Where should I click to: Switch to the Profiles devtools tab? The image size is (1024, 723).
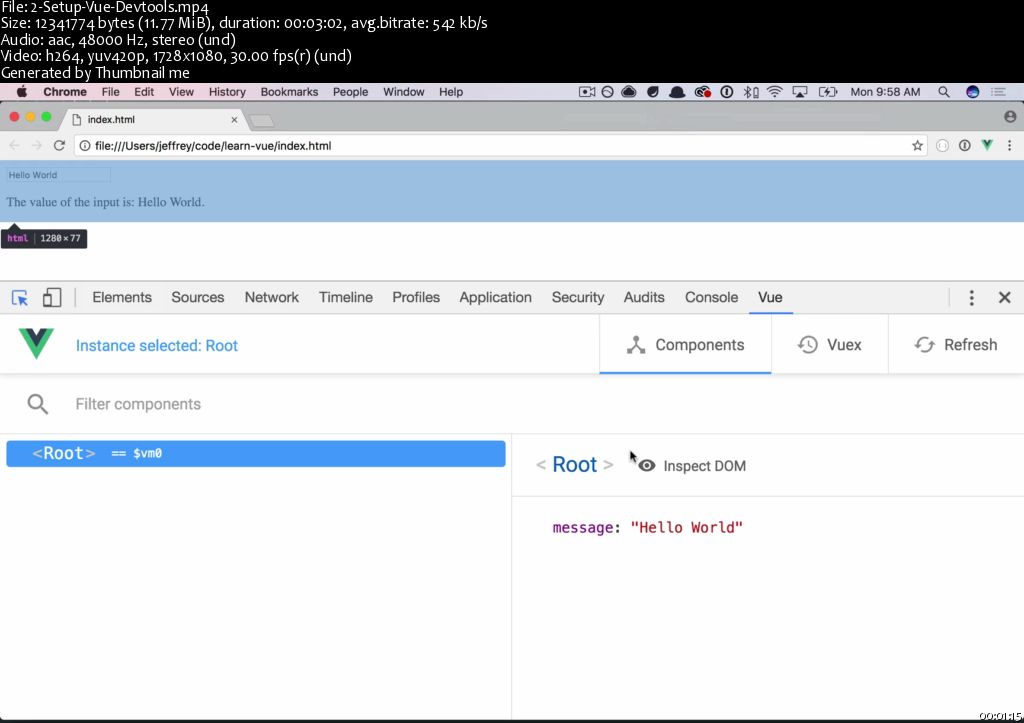pyautogui.click(x=415, y=297)
